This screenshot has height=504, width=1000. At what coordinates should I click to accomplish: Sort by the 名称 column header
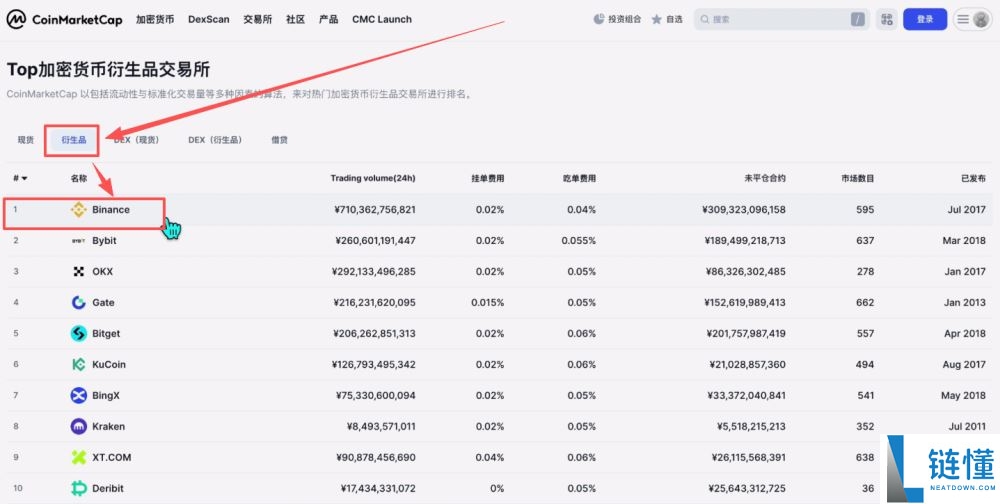[x=78, y=179]
